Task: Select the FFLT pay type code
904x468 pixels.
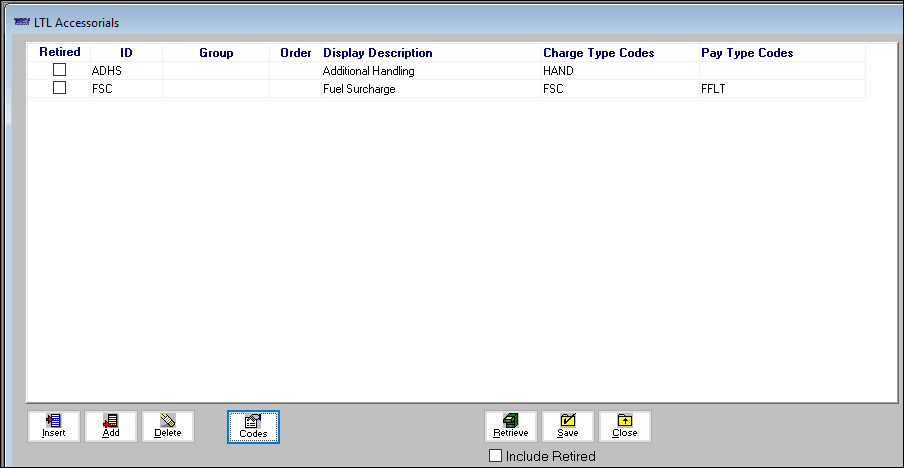Action: (714, 89)
